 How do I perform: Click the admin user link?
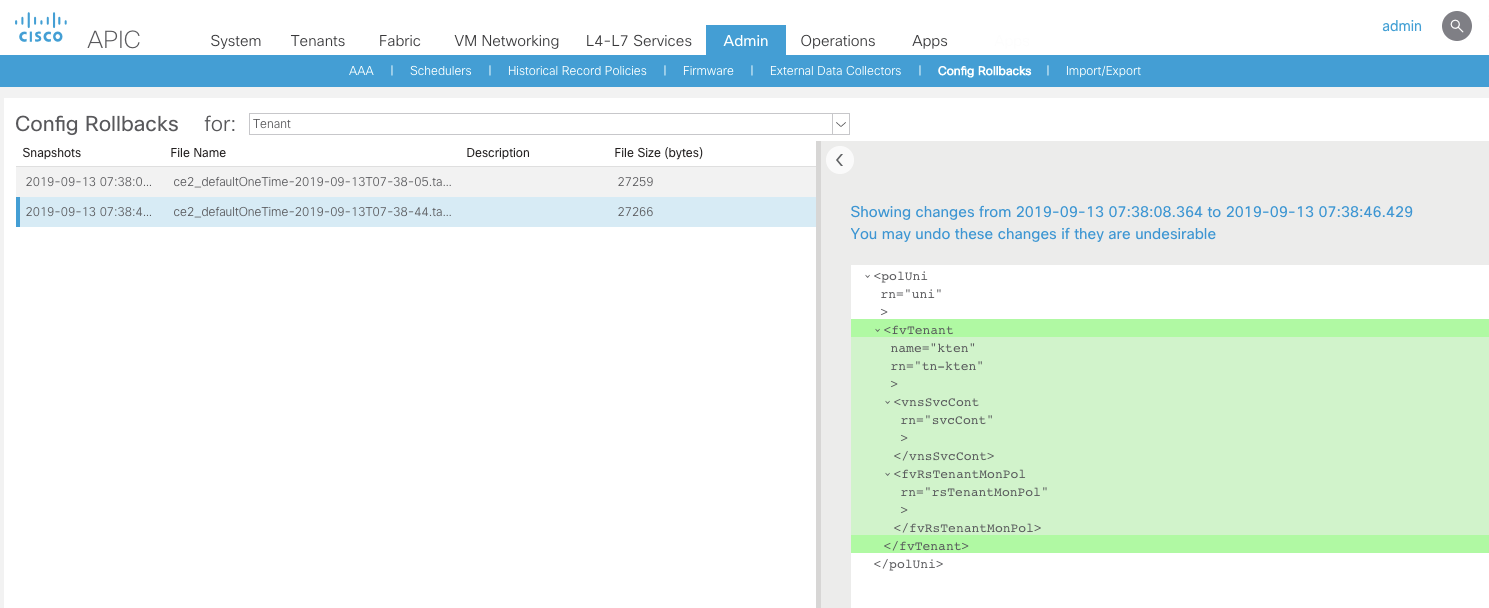point(1401,26)
